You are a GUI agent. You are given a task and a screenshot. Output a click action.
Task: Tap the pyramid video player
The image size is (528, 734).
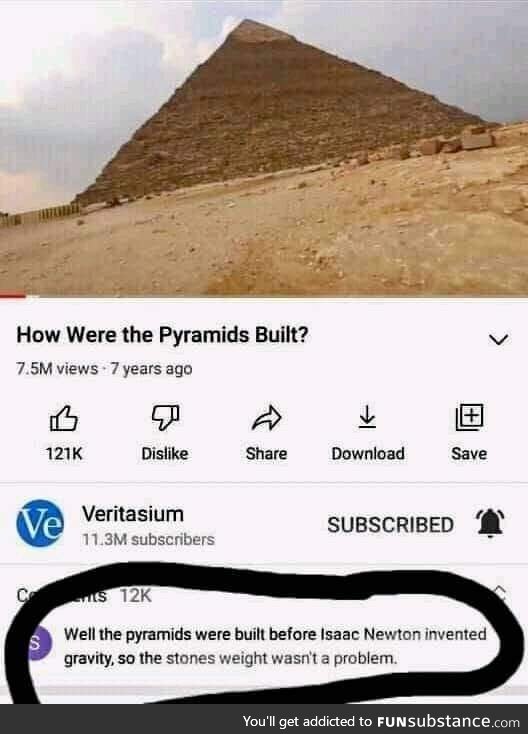pos(264,147)
